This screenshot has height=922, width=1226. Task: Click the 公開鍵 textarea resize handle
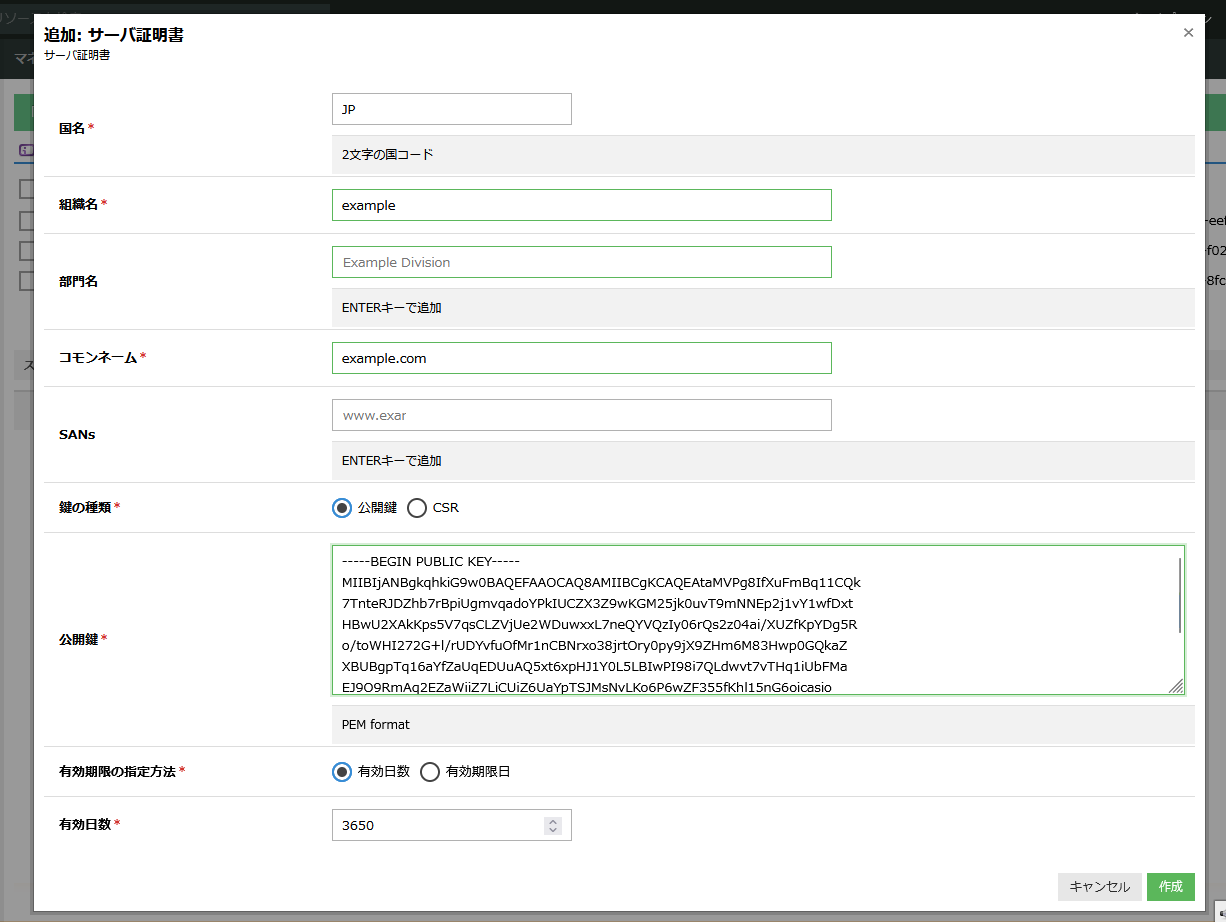(1176, 686)
